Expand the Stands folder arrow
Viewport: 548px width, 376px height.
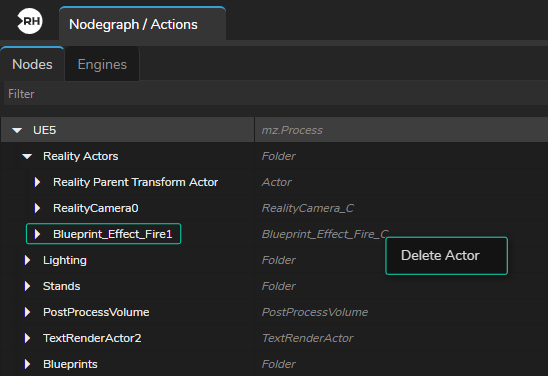pyautogui.click(x=27, y=286)
